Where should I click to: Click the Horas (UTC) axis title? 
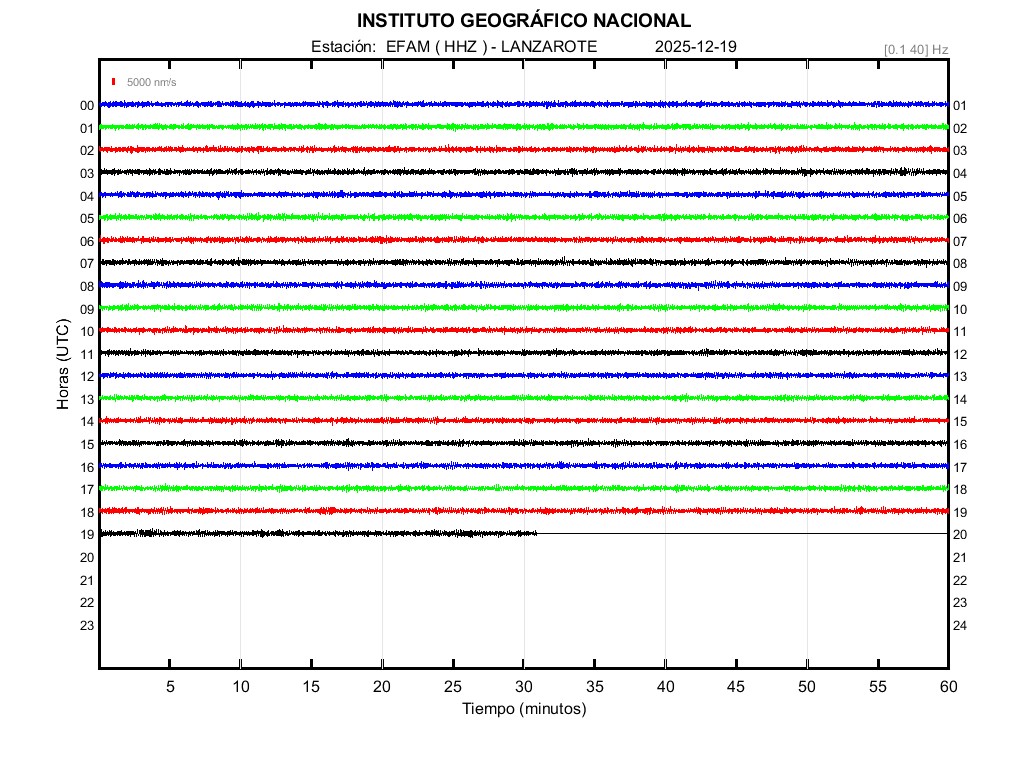coord(63,365)
